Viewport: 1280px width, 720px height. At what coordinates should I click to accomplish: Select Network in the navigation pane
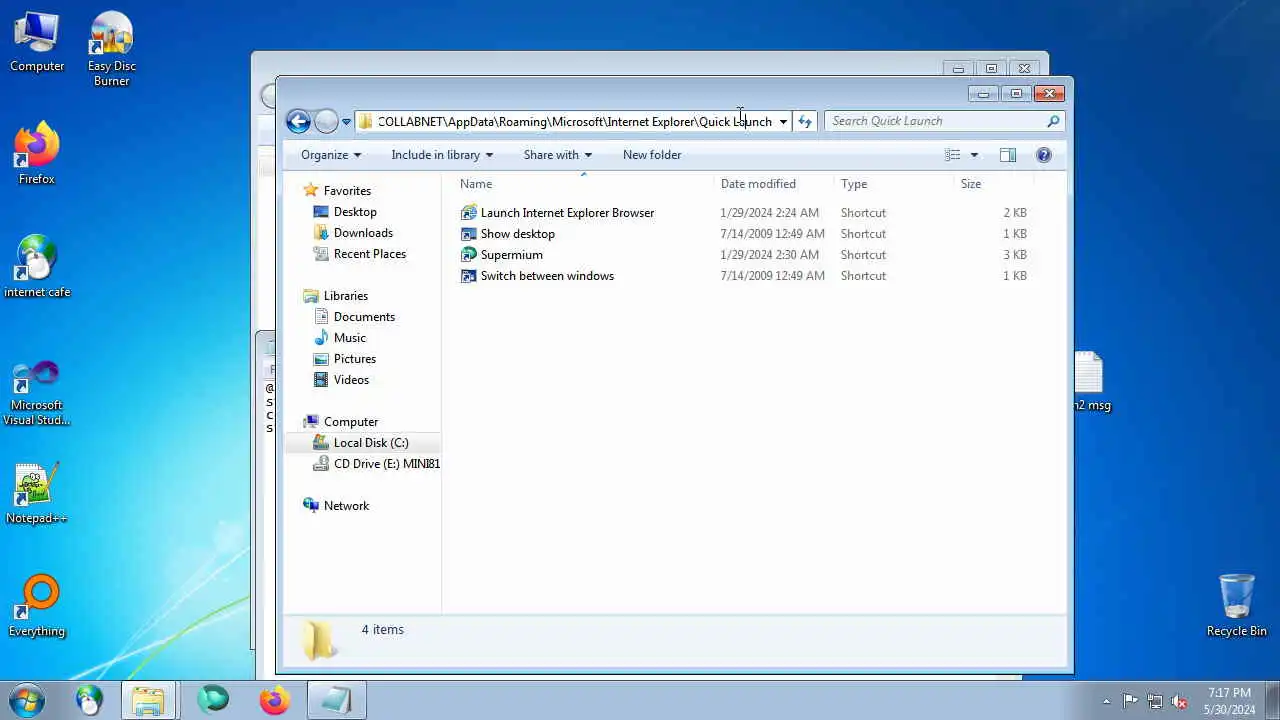pyautogui.click(x=346, y=506)
